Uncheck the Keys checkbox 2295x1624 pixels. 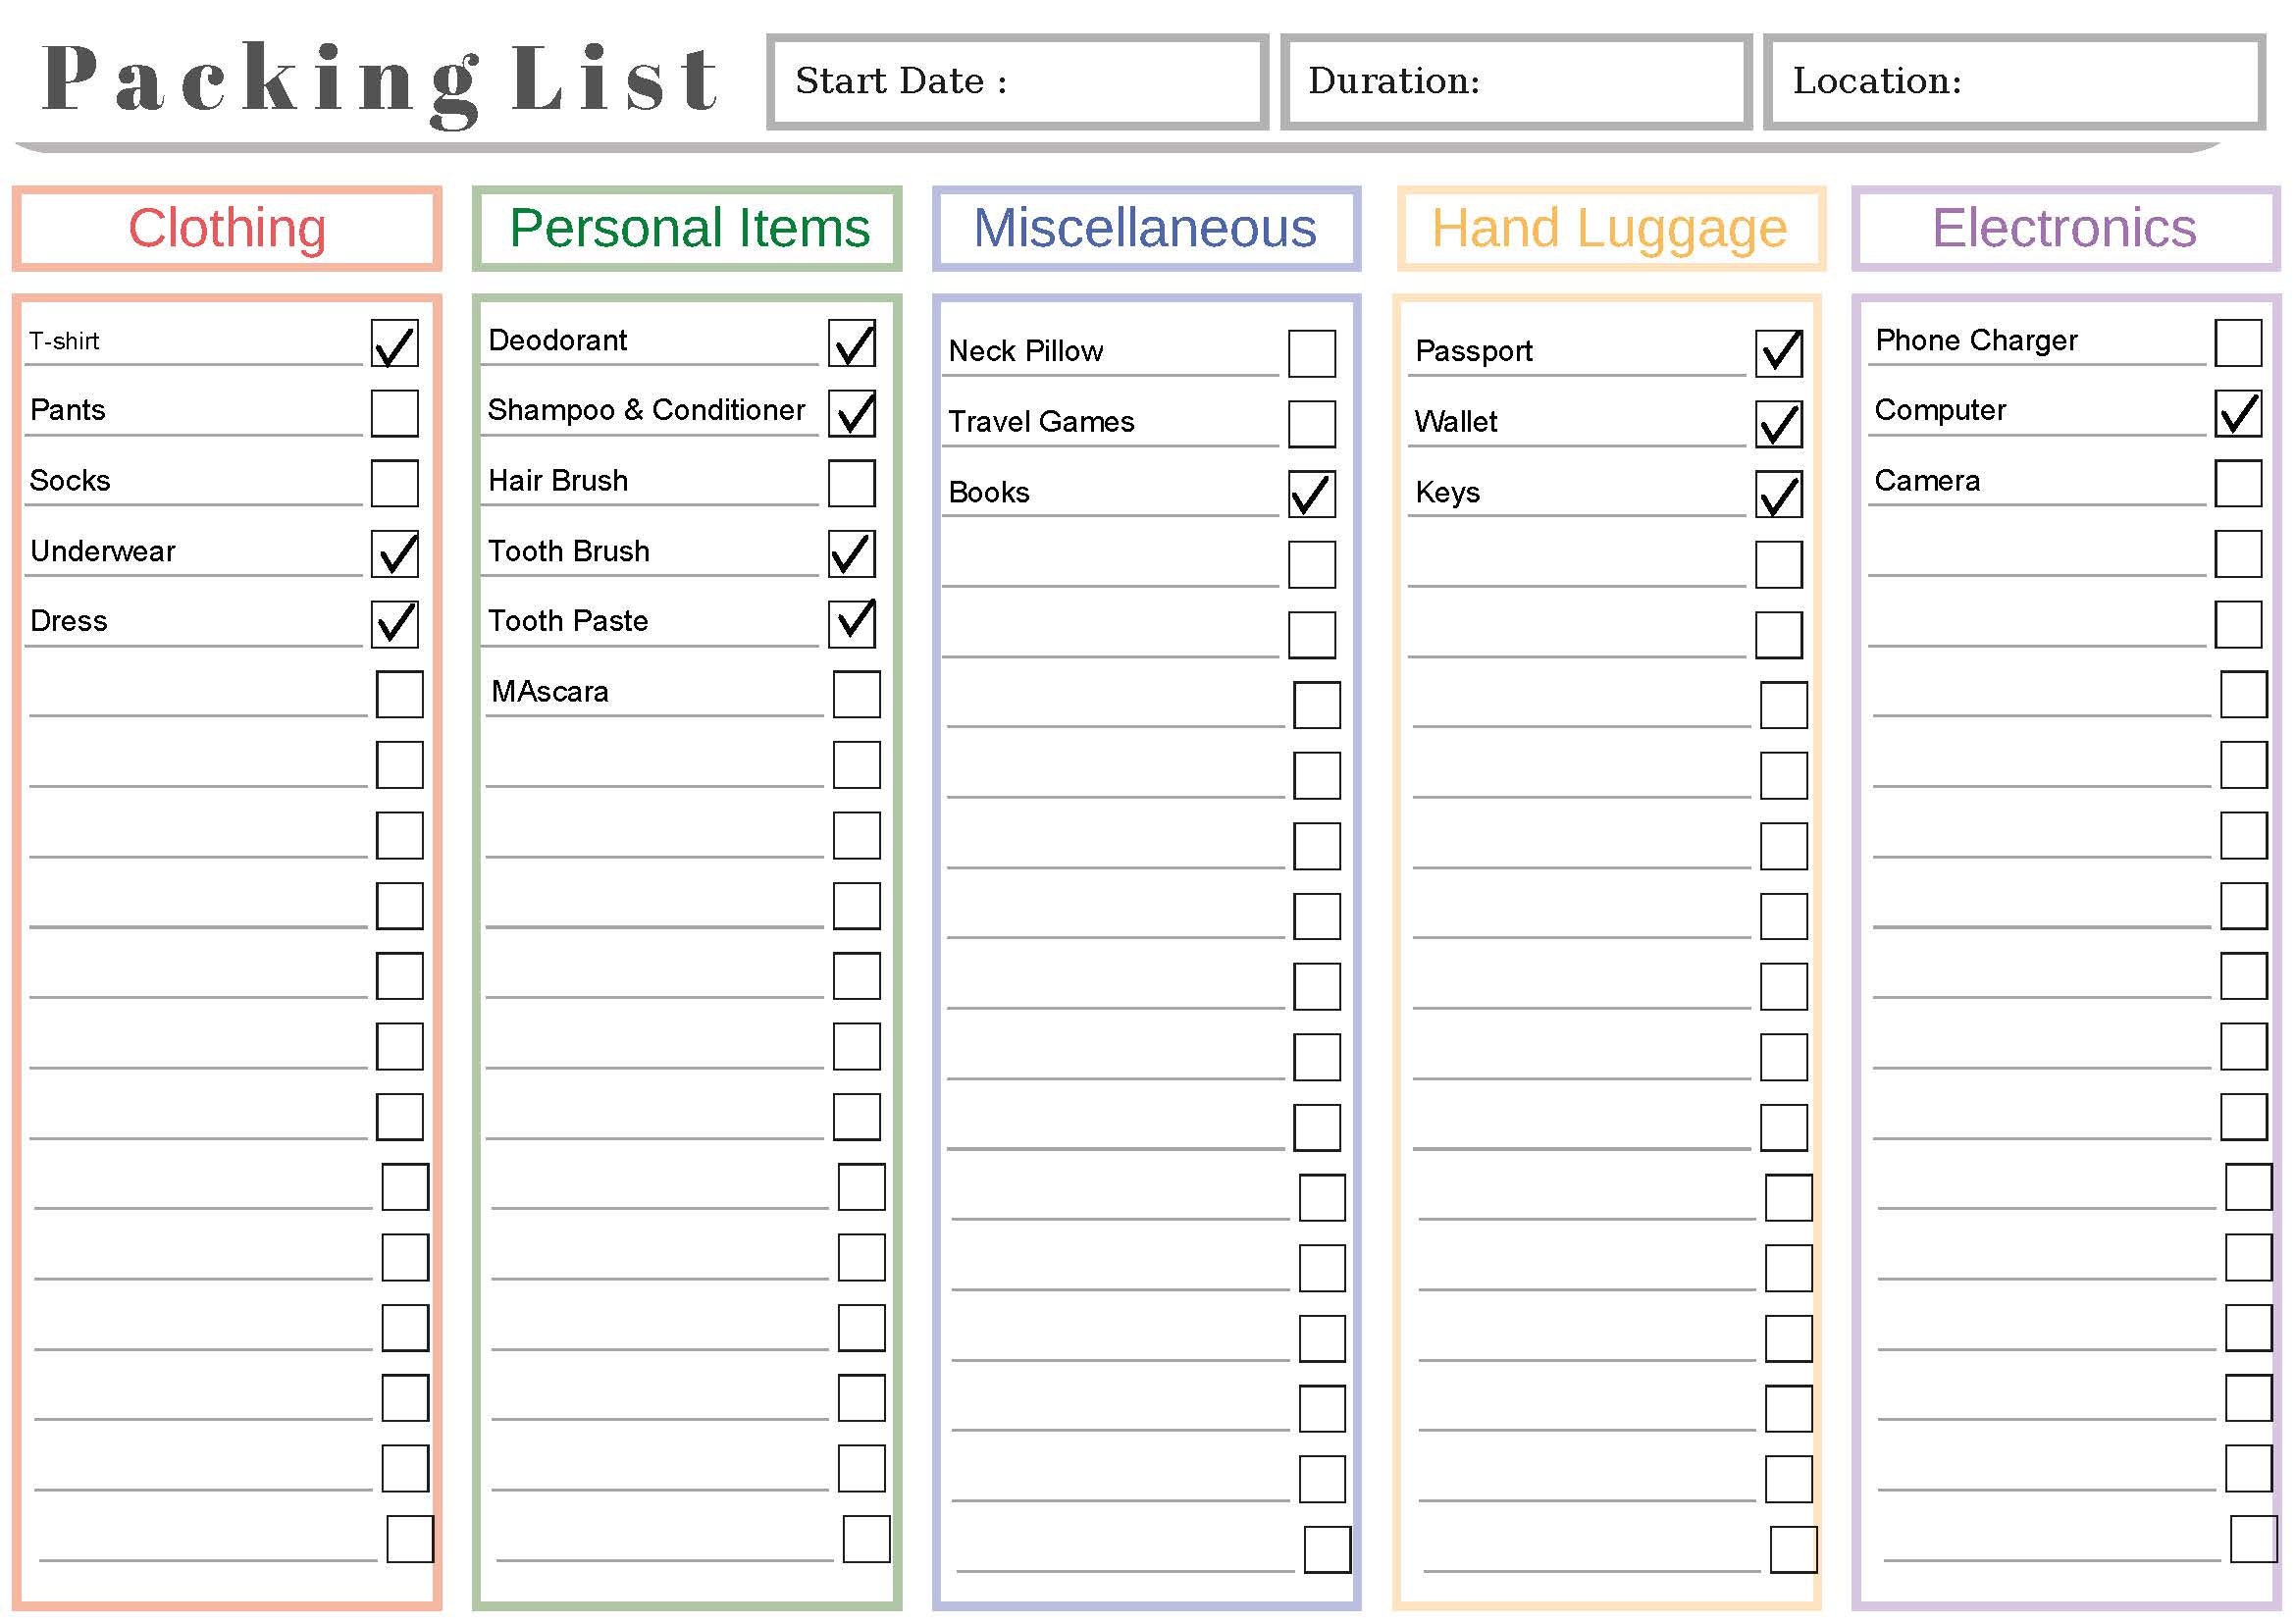coord(1779,494)
